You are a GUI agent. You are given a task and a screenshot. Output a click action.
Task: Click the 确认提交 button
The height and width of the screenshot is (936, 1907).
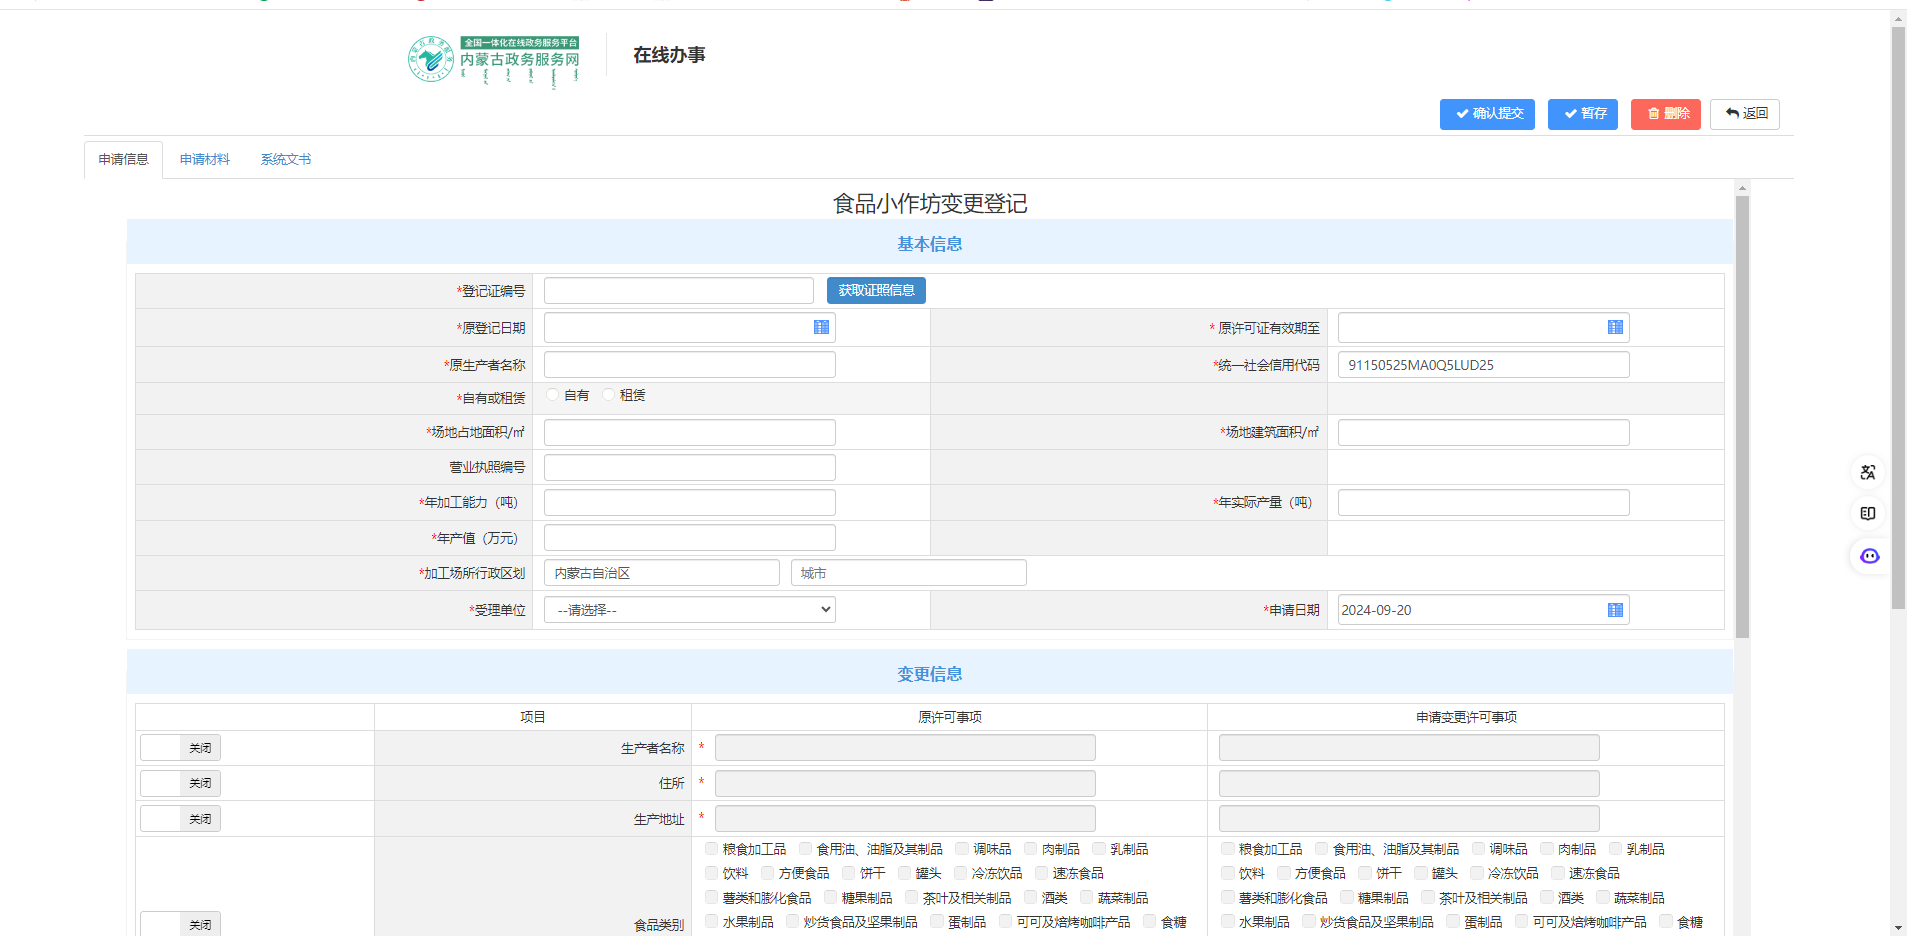[1489, 114]
